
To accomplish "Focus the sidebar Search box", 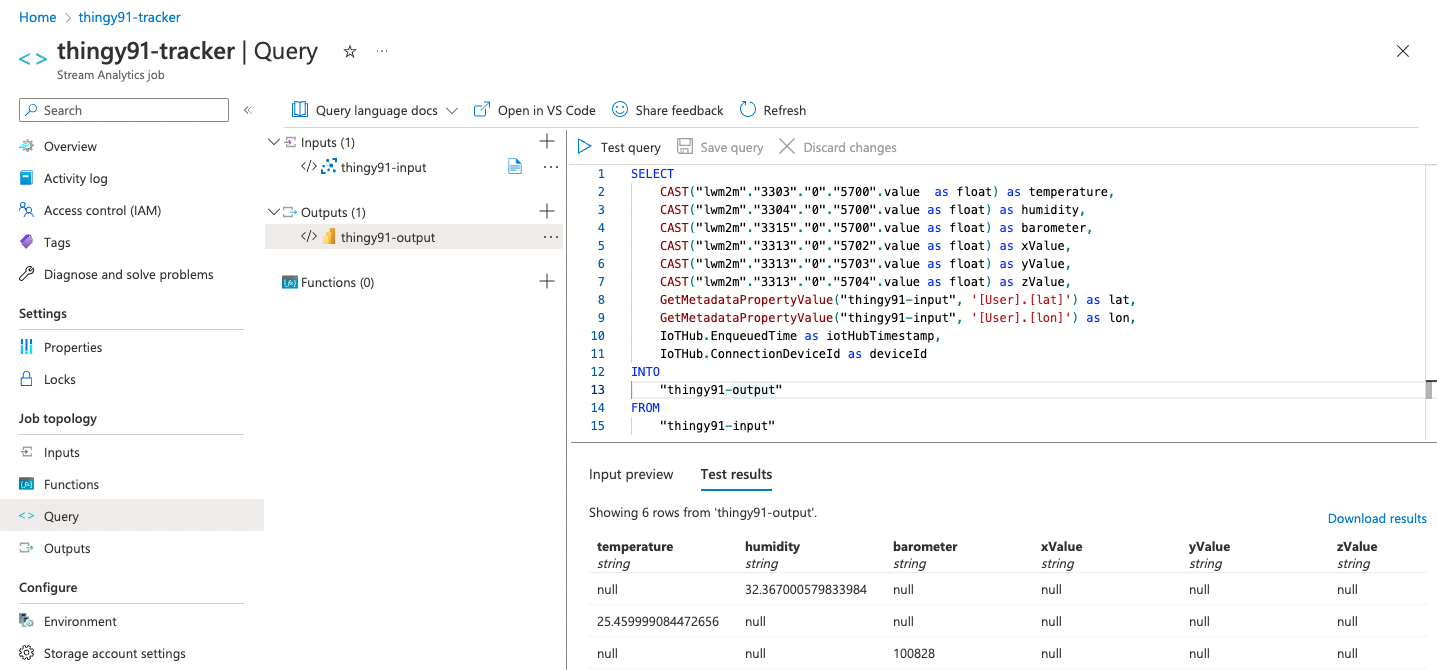I will pyautogui.click(x=124, y=110).
